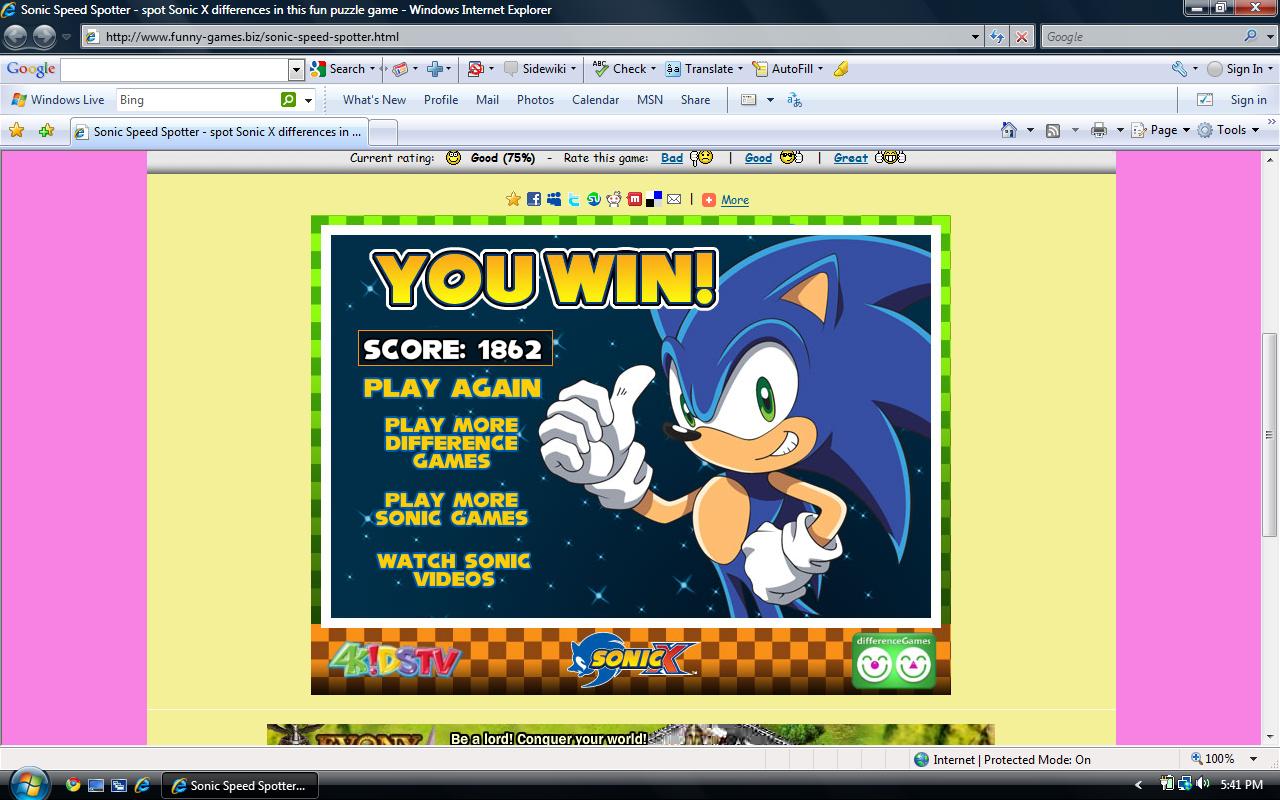The width and height of the screenshot is (1280, 800).
Task: Click the Refresh page button
Action: 997,37
